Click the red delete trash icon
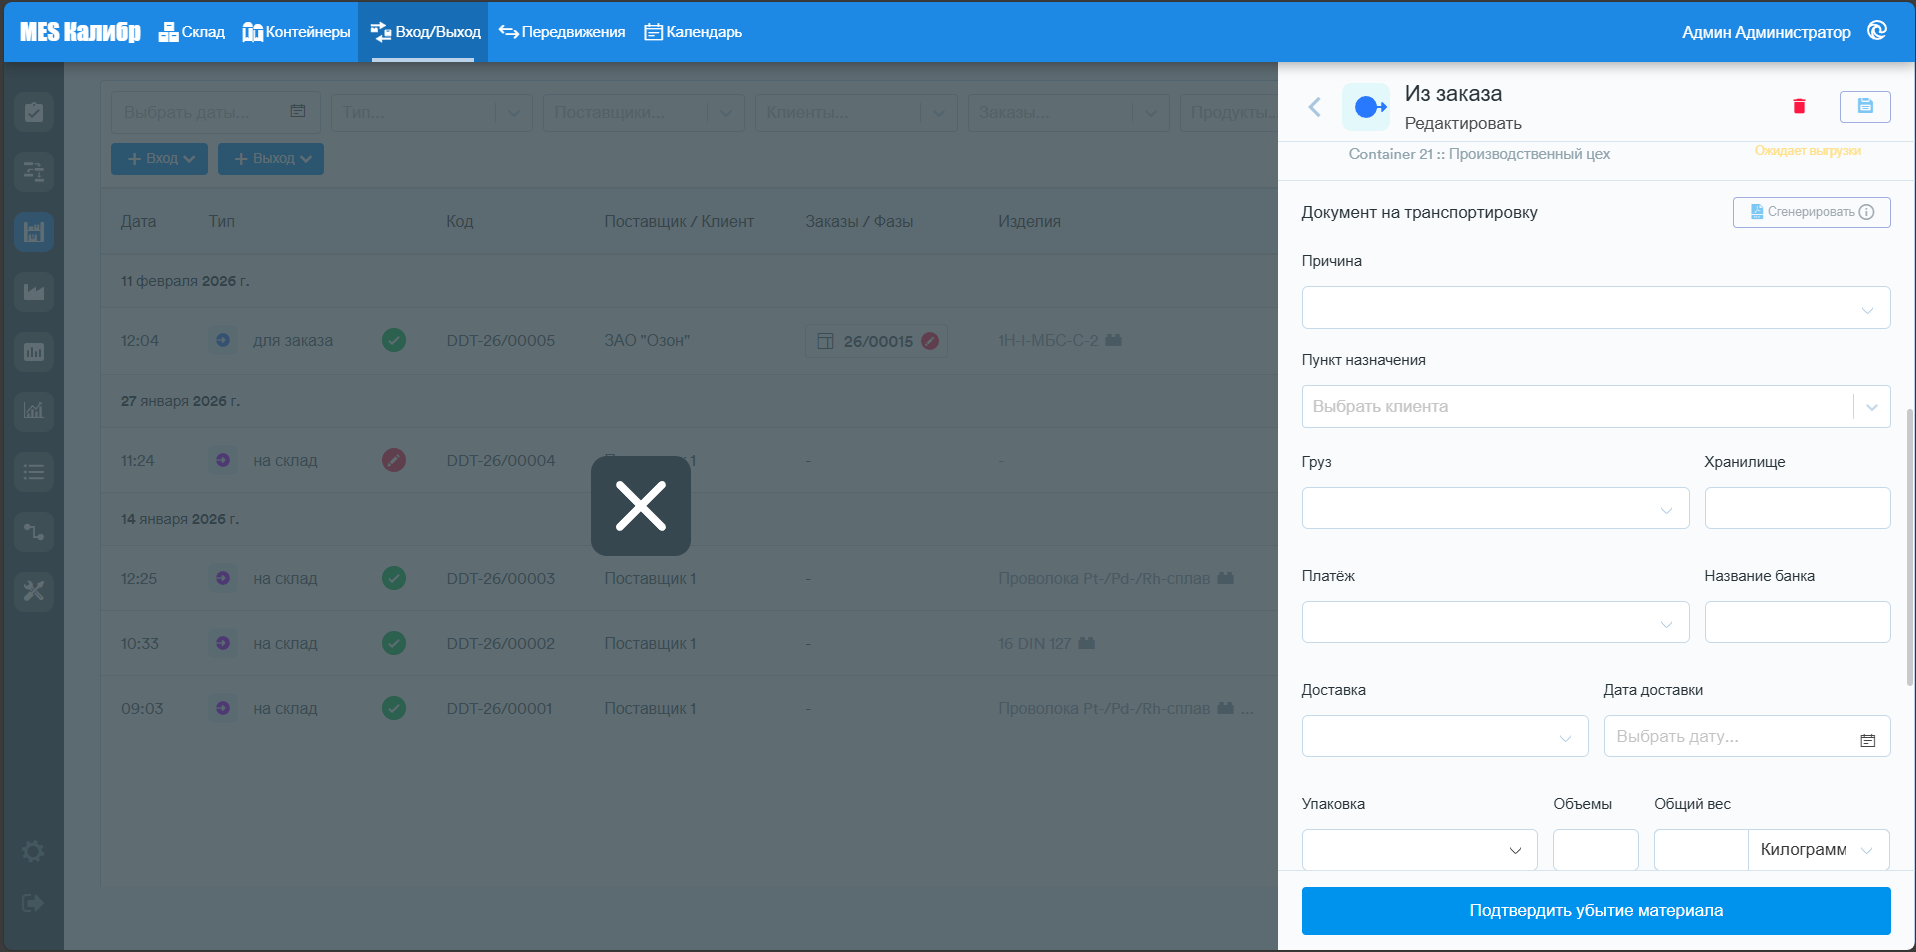The height and width of the screenshot is (952, 1916). pyautogui.click(x=1799, y=106)
